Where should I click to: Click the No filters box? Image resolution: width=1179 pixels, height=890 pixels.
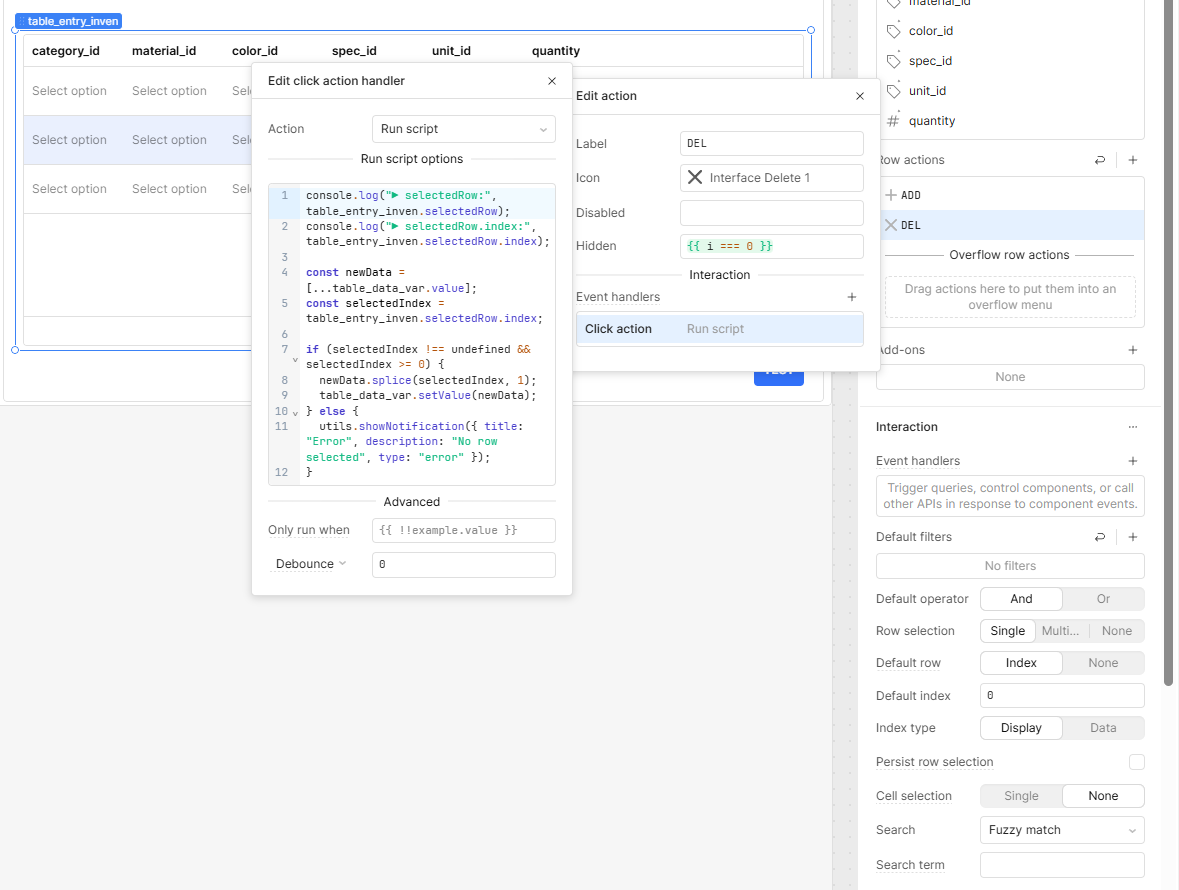[x=1010, y=566]
